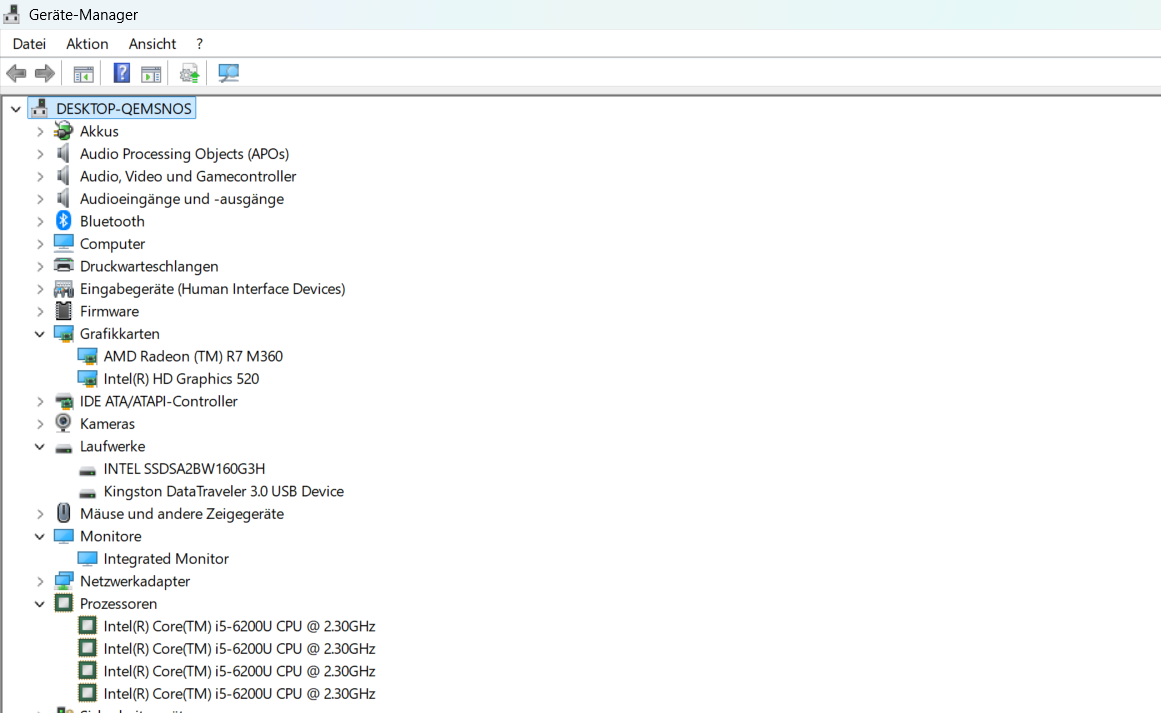Select Integrated Monitor entry
Screen dimensions: 1161x713
(166, 558)
